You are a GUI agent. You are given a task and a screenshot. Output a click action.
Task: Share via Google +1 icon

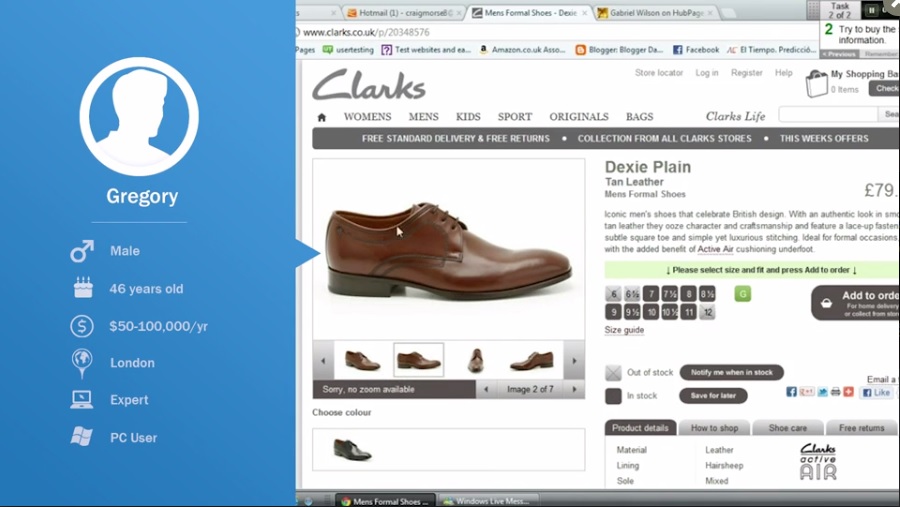point(806,392)
